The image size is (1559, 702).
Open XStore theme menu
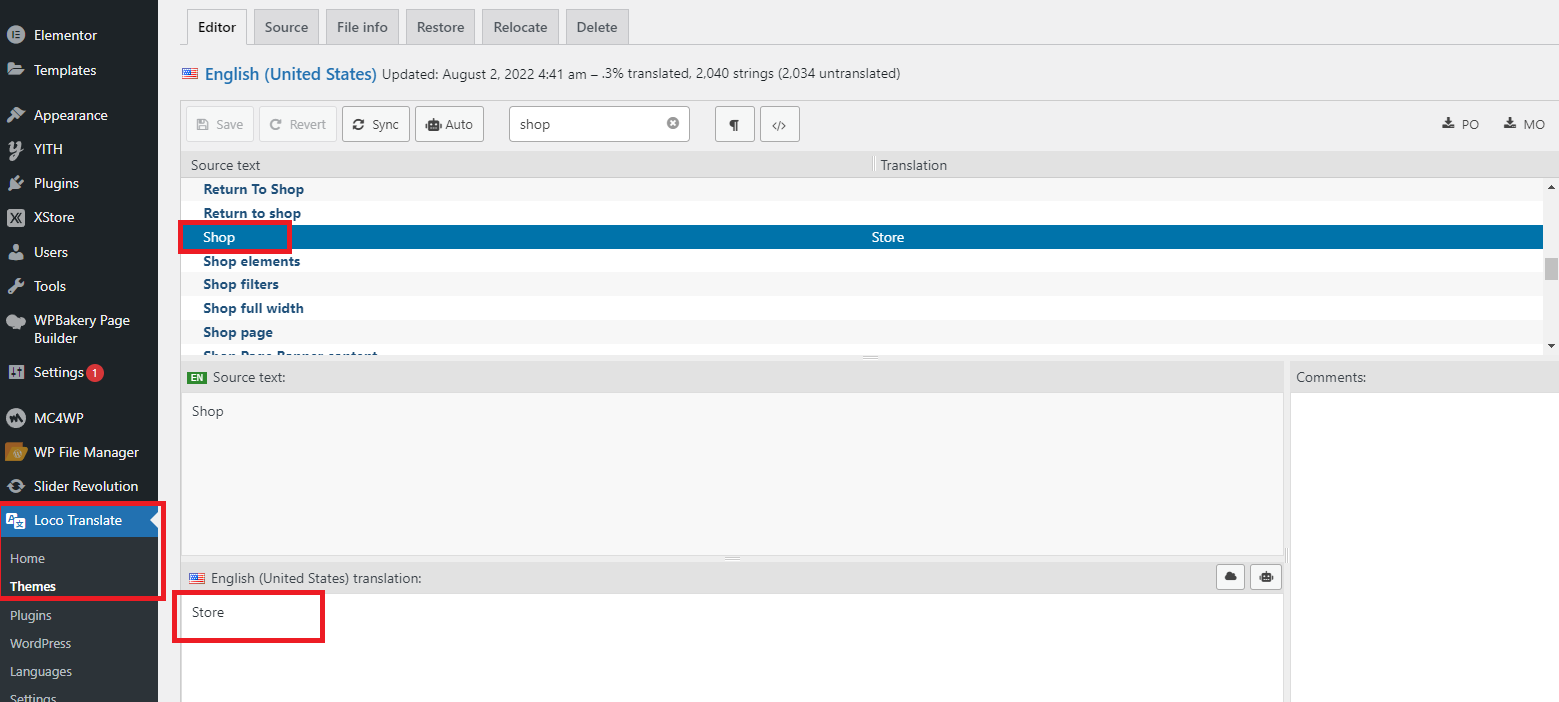coord(54,217)
